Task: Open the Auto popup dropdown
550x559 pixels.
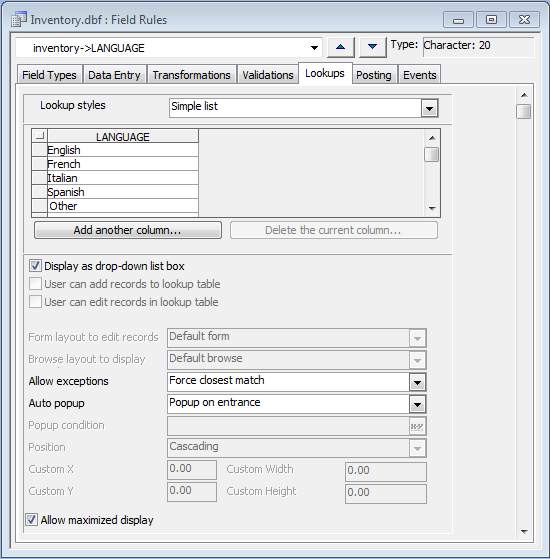Action: (417, 405)
